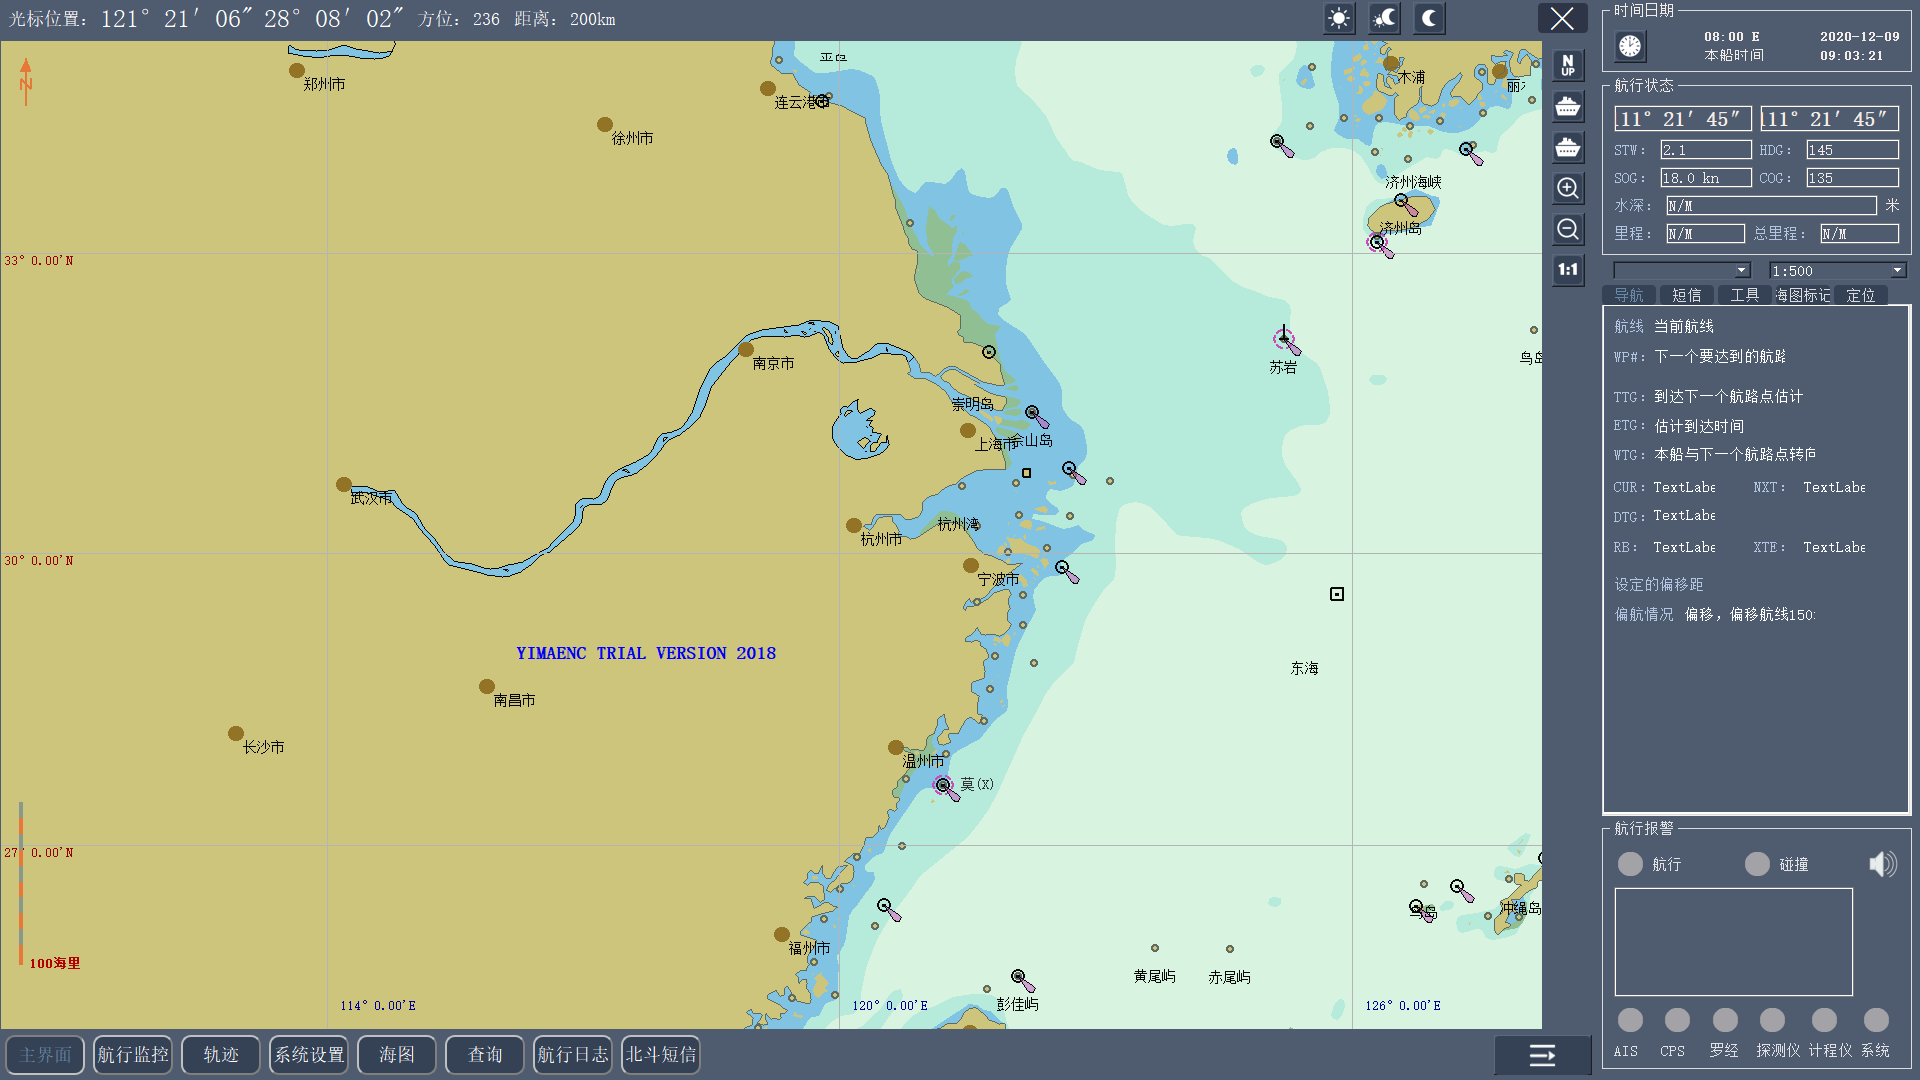
Task: Click the lower ship icon in toolbar
Action: [x=1568, y=147]
